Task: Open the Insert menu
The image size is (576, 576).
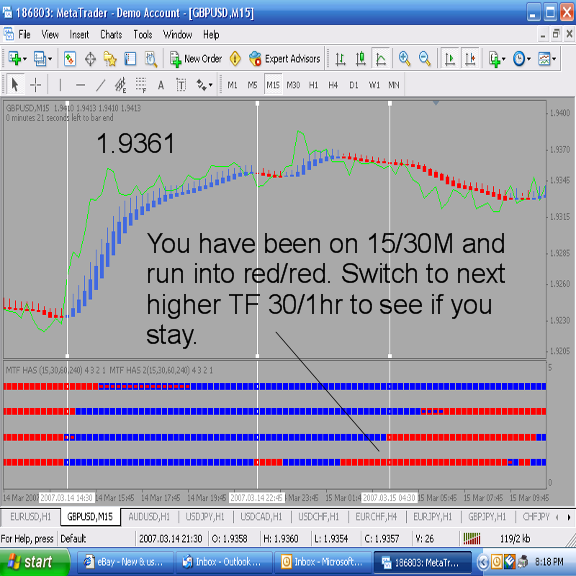Action: (x=79, y=35)
